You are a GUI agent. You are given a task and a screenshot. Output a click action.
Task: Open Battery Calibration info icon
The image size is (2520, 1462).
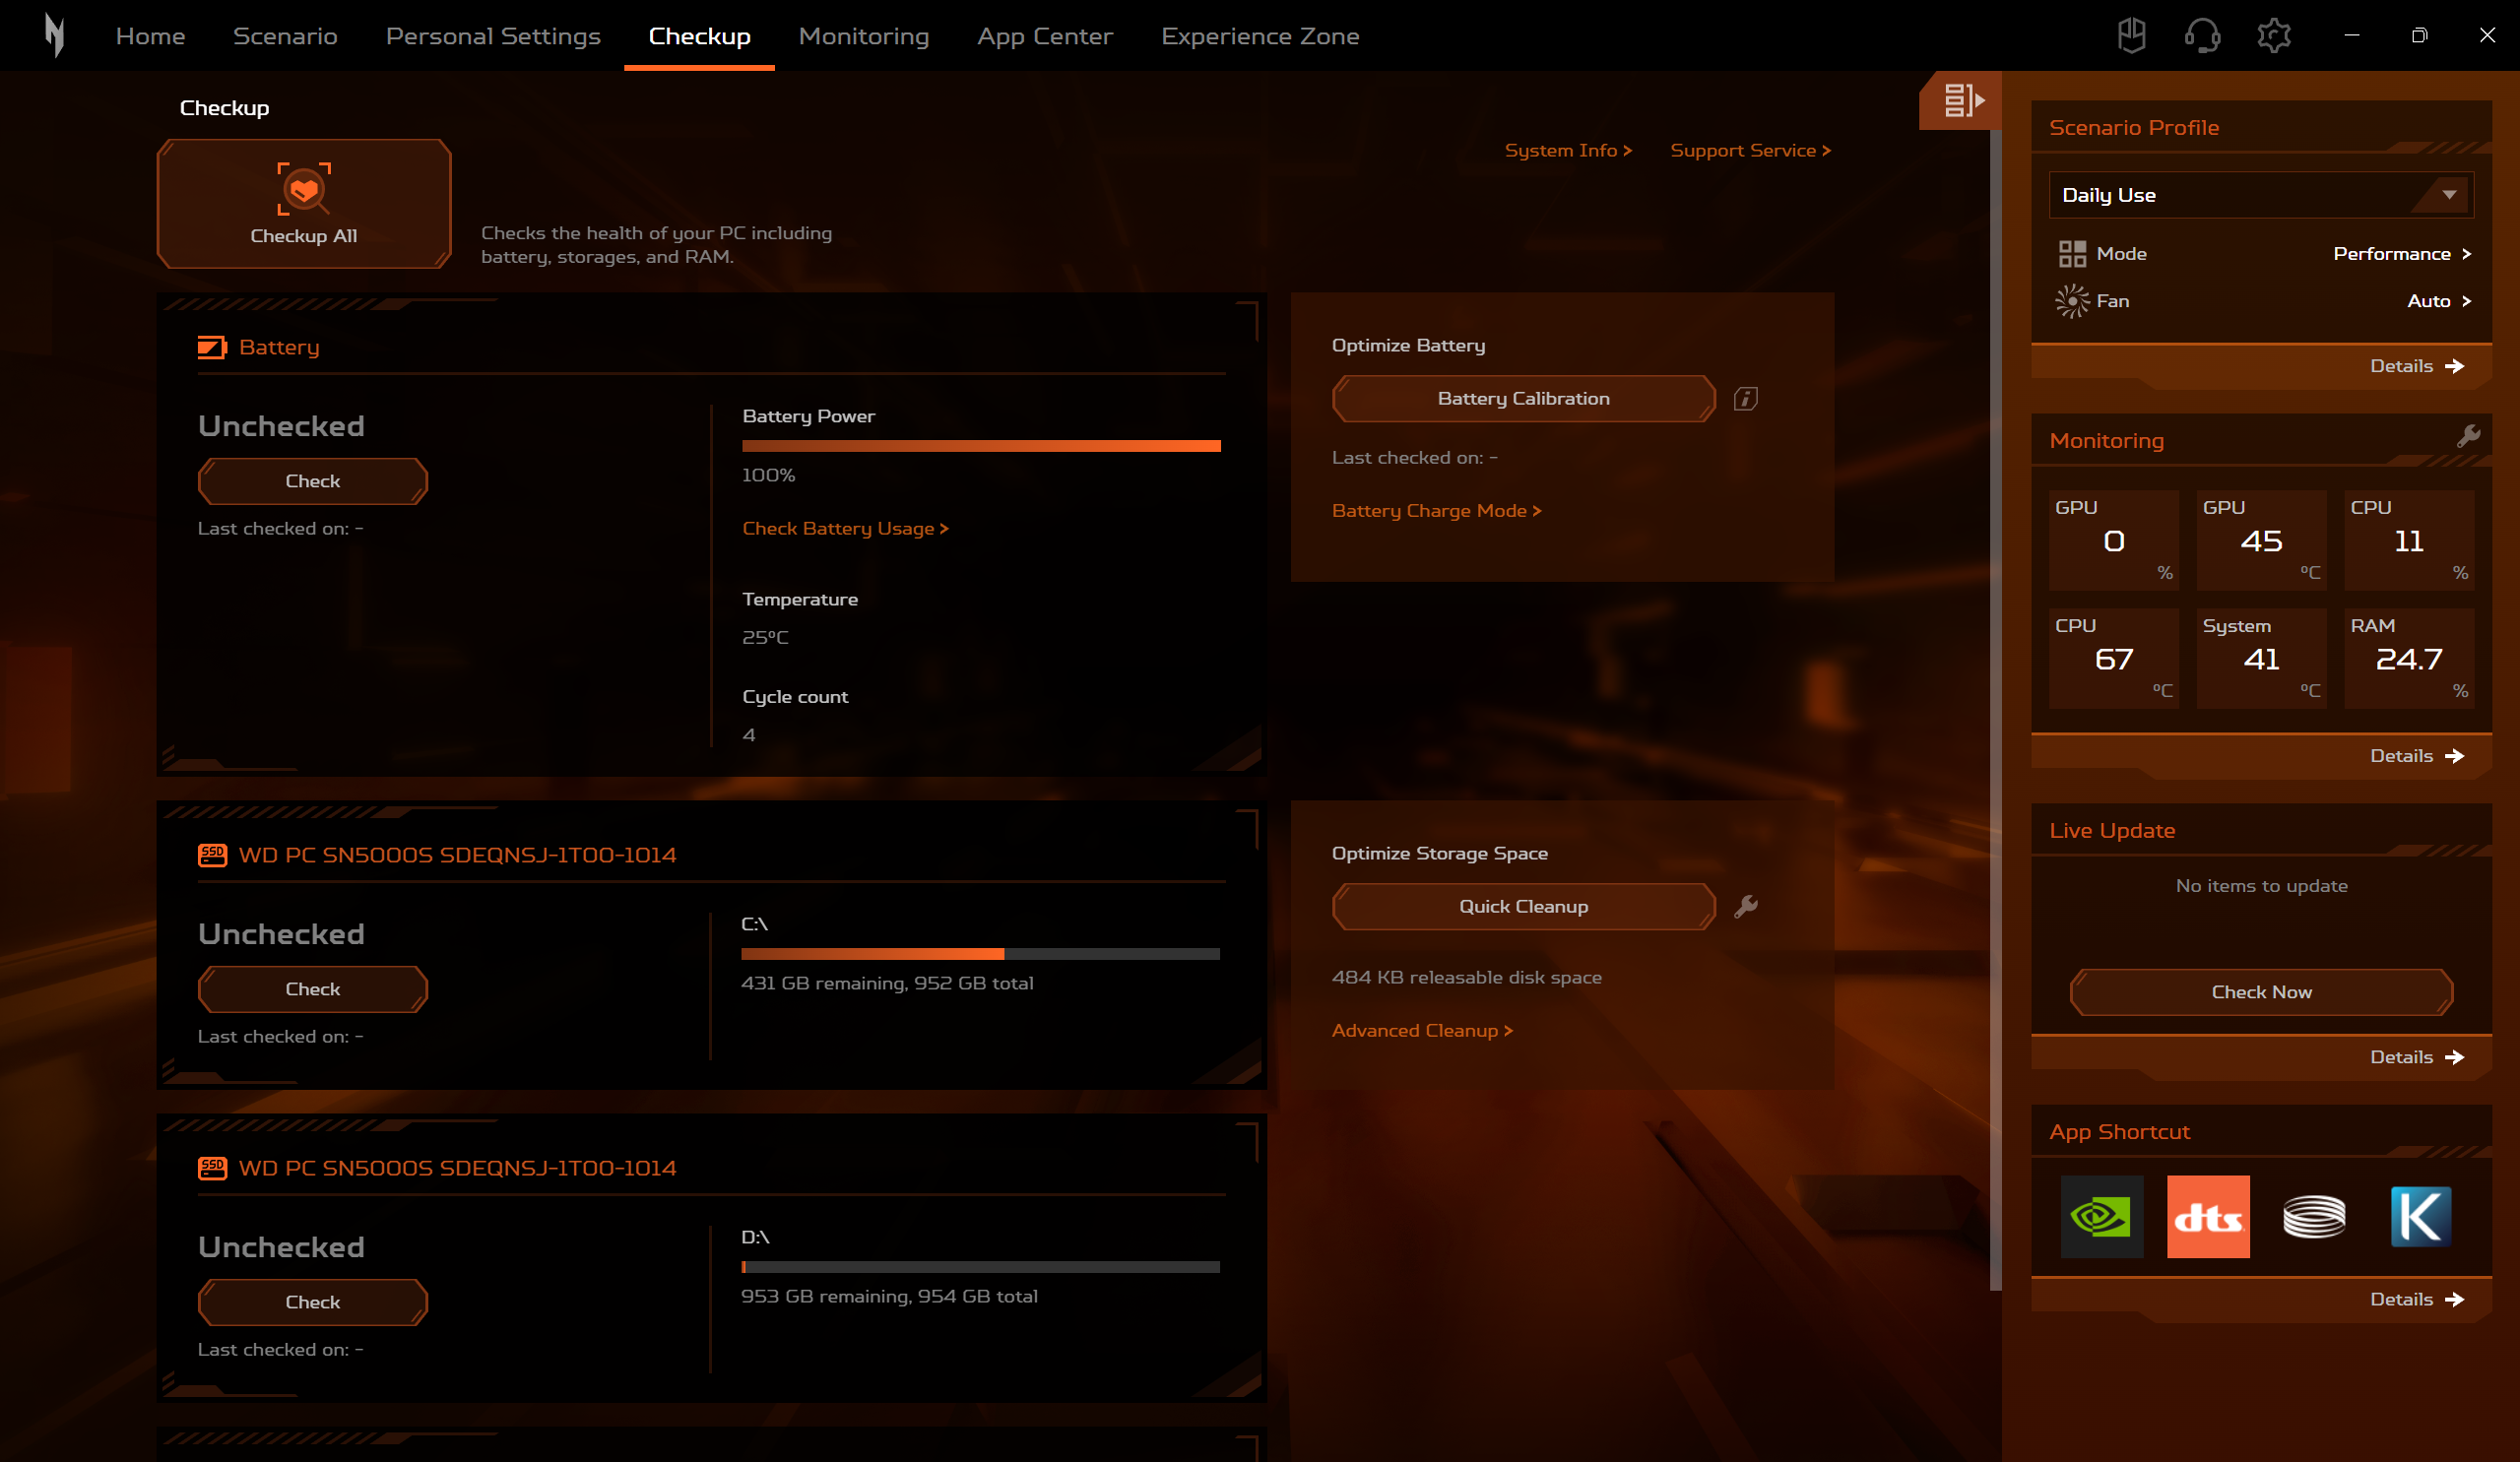pyautogui.click(x=1745, y=399)
